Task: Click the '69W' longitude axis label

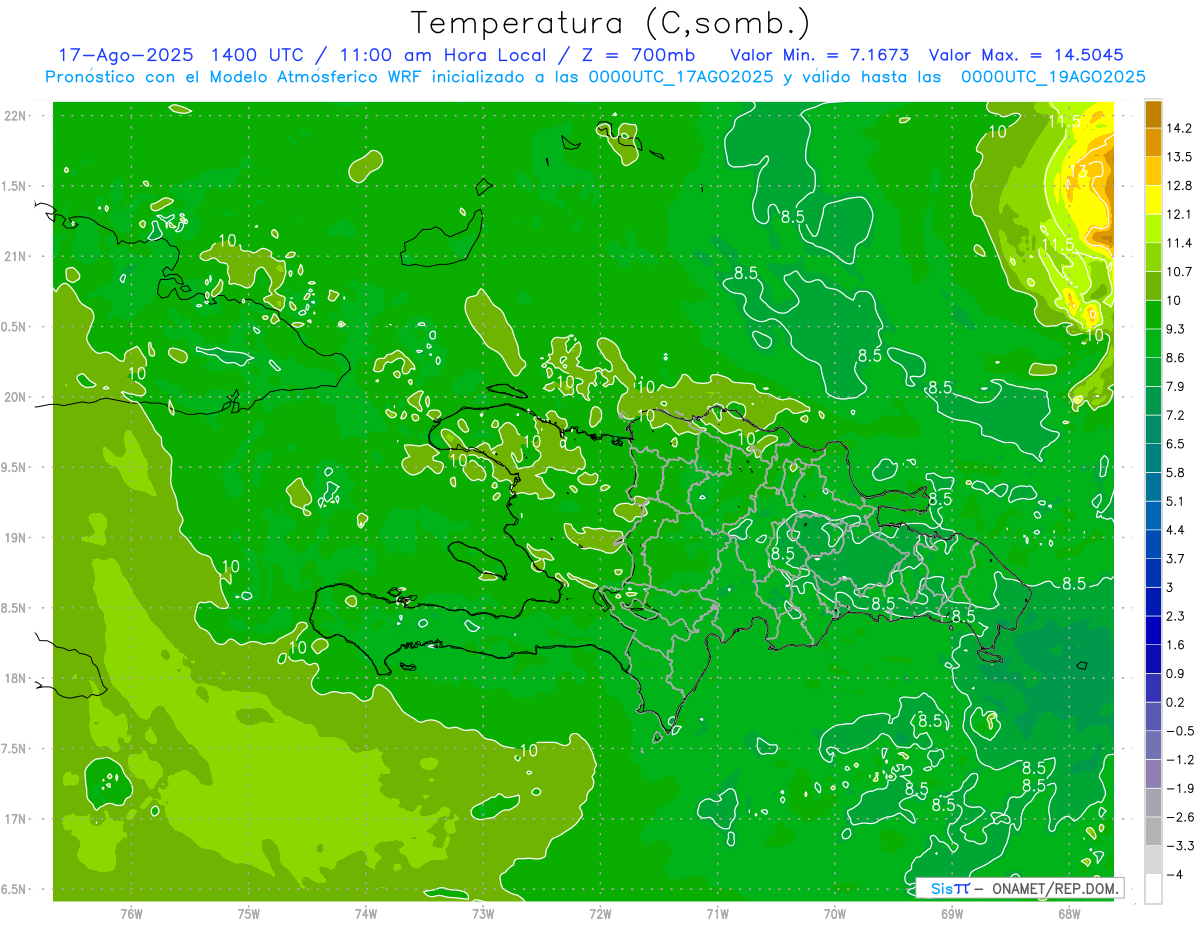Action: [952, 913]
